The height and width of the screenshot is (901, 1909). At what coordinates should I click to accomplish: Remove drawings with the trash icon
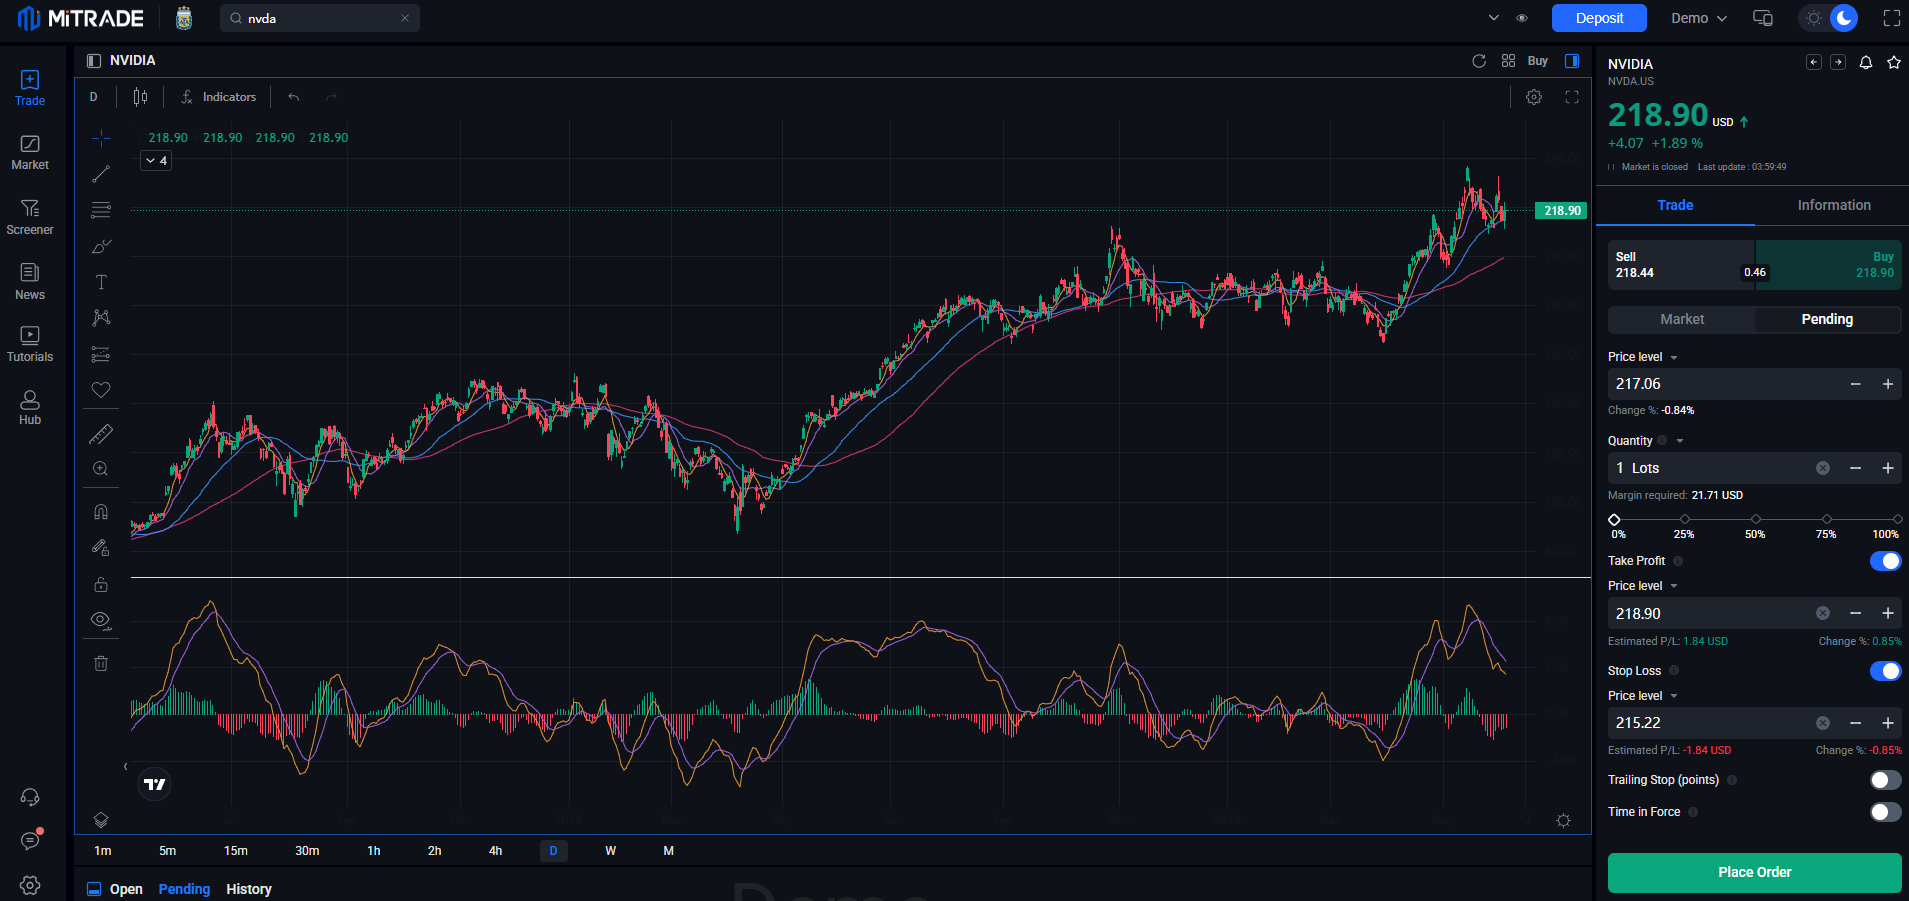(101, 663)
